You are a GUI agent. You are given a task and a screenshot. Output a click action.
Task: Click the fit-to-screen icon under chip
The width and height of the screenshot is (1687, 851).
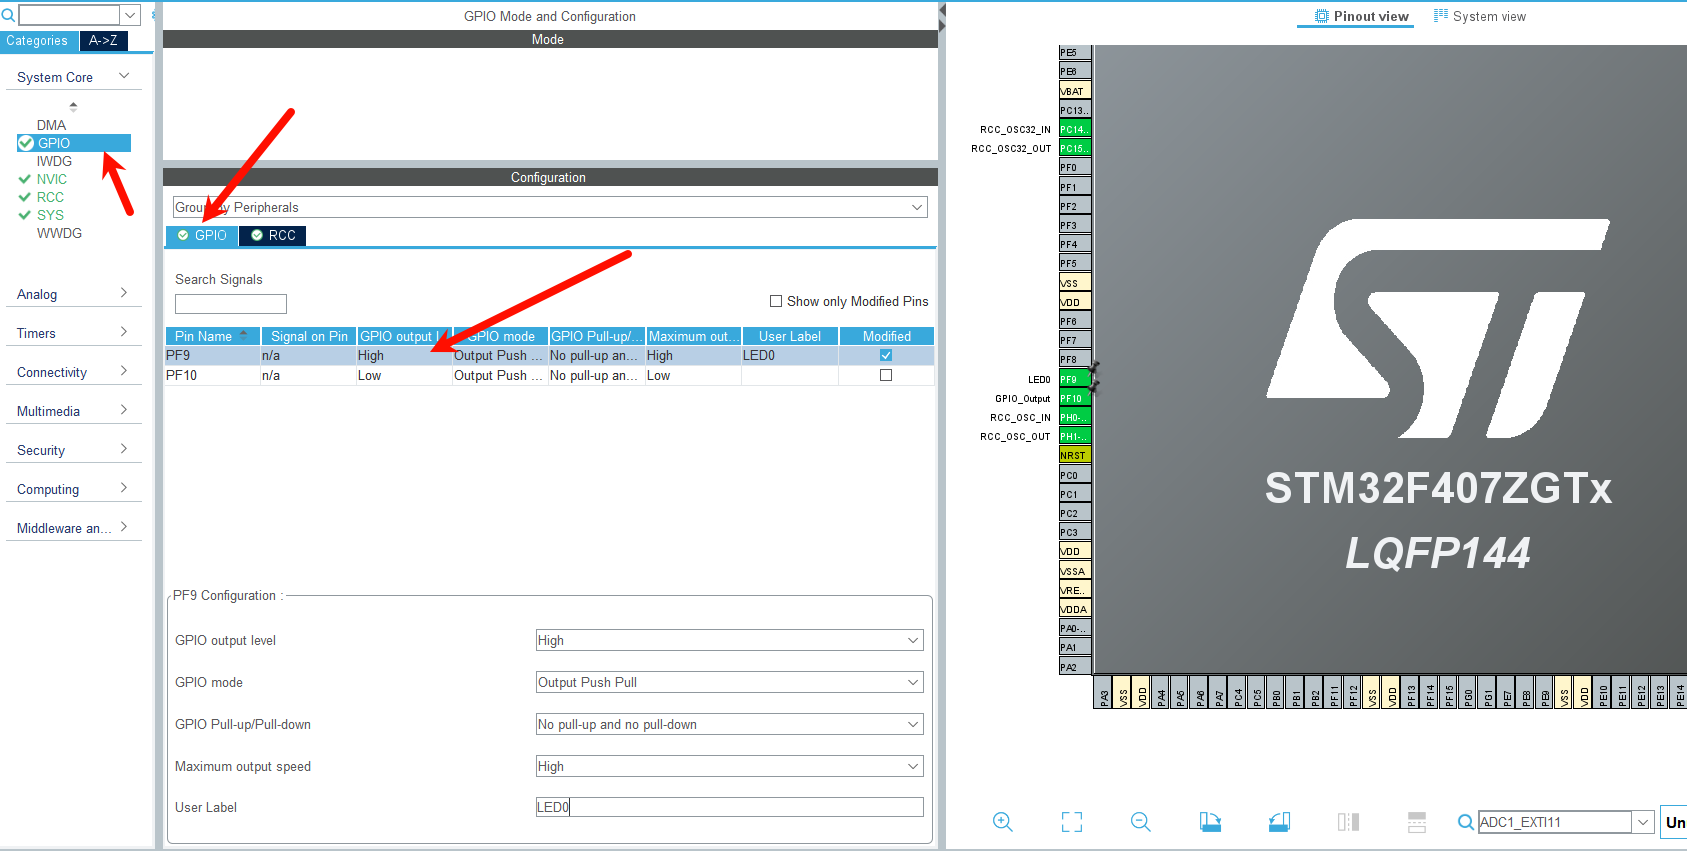(1072, 822)
